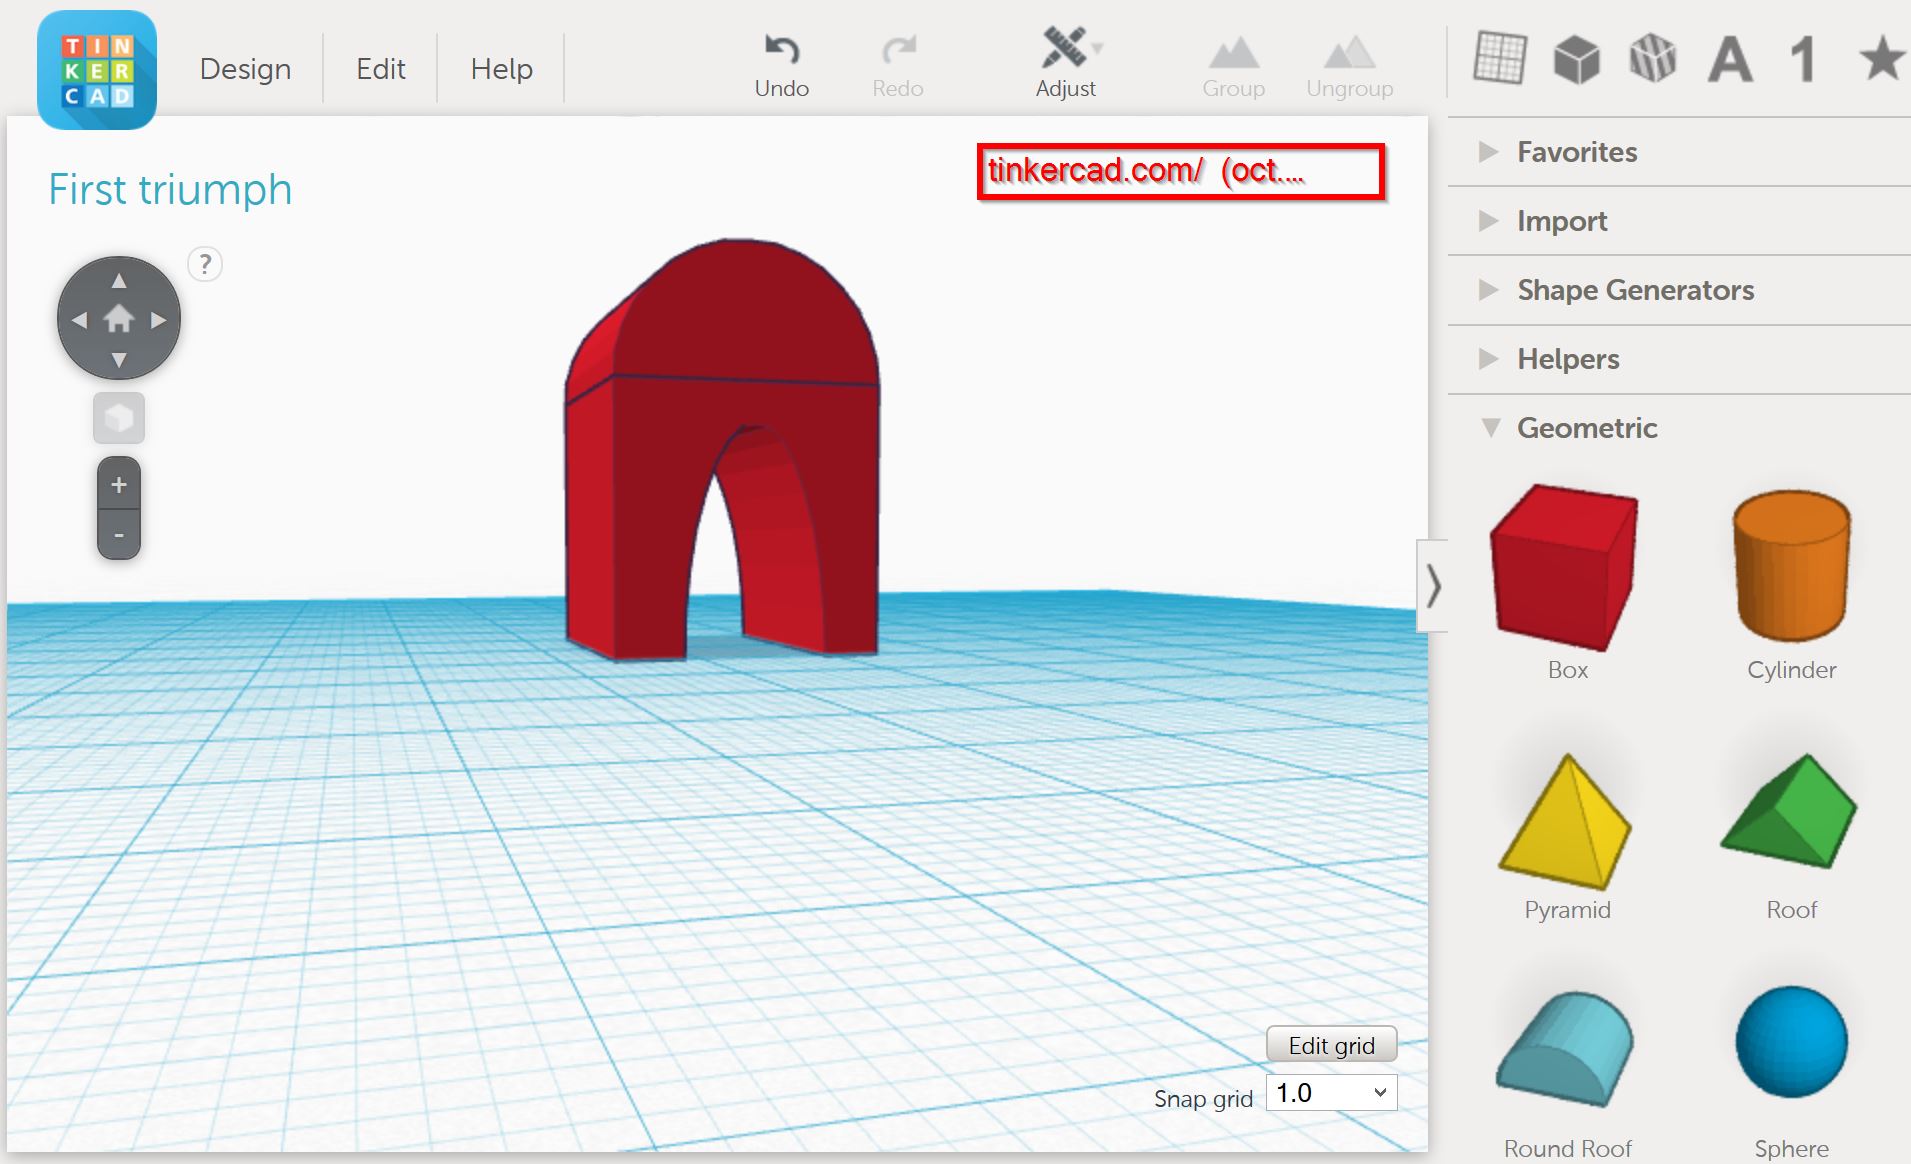Pick the red Box shape
The height and width of the screenshot is (1164, 1911).
tap(1566, 568)
